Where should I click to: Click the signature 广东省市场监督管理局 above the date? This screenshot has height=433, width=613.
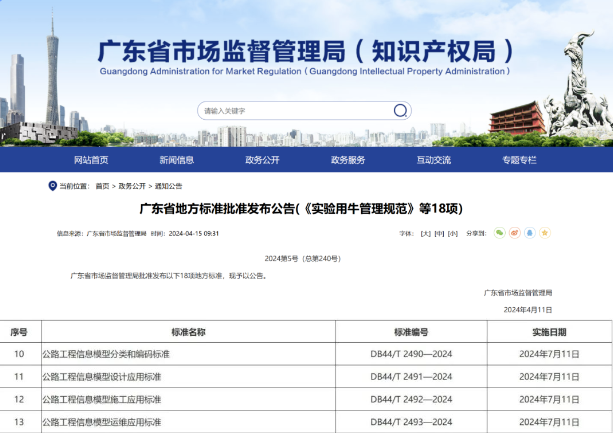point(518,292)
